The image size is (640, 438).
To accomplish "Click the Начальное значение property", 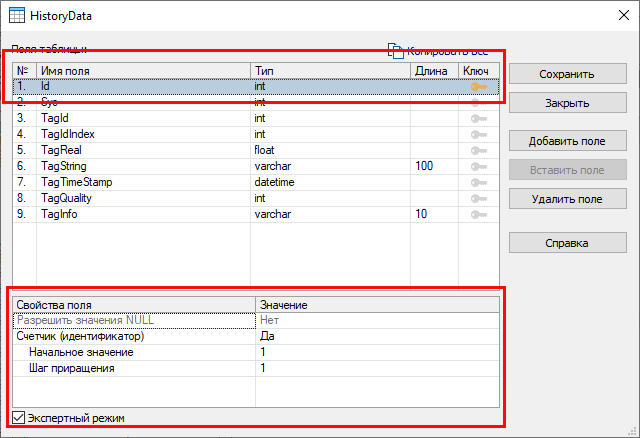I will 134,352.
